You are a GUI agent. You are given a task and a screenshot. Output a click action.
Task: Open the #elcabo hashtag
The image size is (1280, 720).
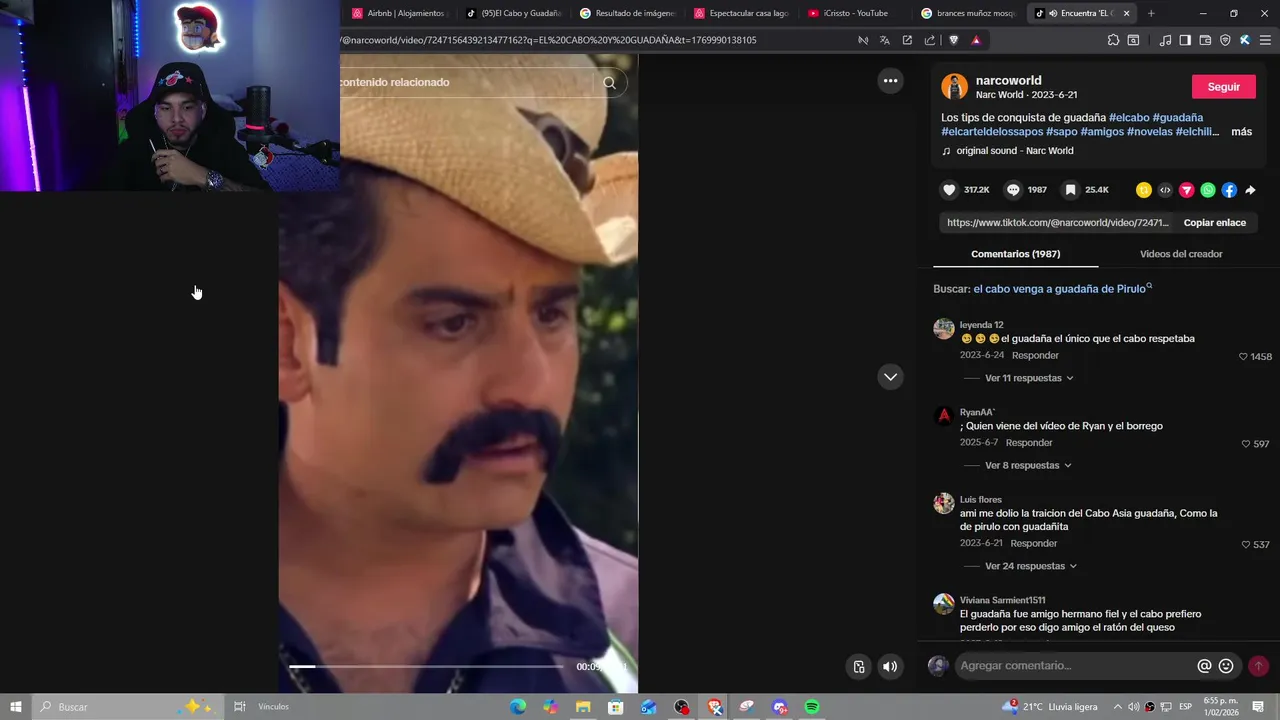(x=1129, y=118)
